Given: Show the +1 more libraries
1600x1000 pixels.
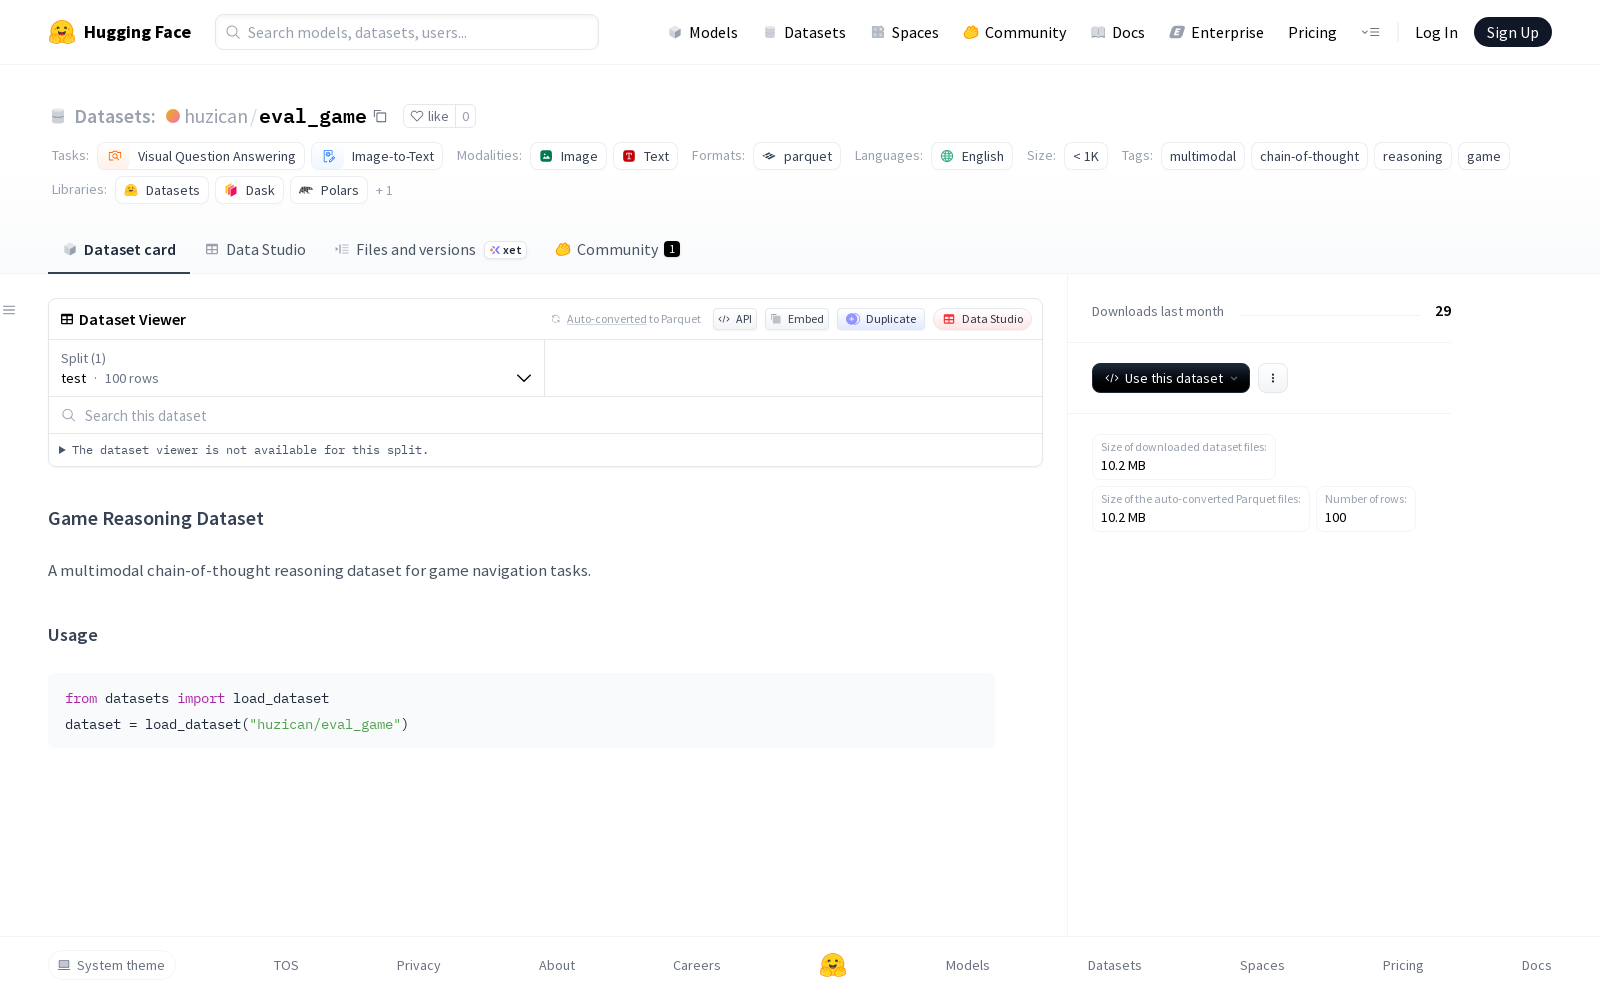Looking at the screenshot, I should 384,190.
